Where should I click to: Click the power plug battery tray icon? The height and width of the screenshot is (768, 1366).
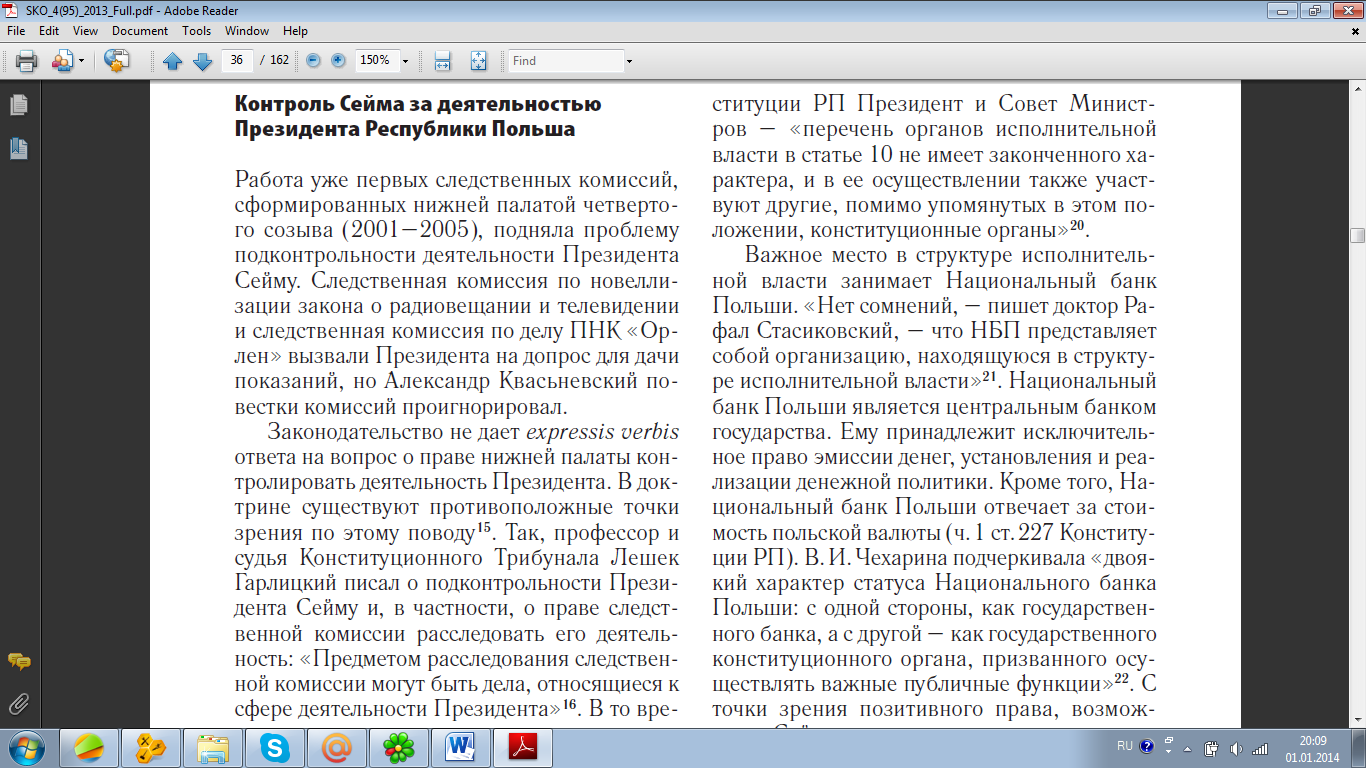(x=1211, y=748)
